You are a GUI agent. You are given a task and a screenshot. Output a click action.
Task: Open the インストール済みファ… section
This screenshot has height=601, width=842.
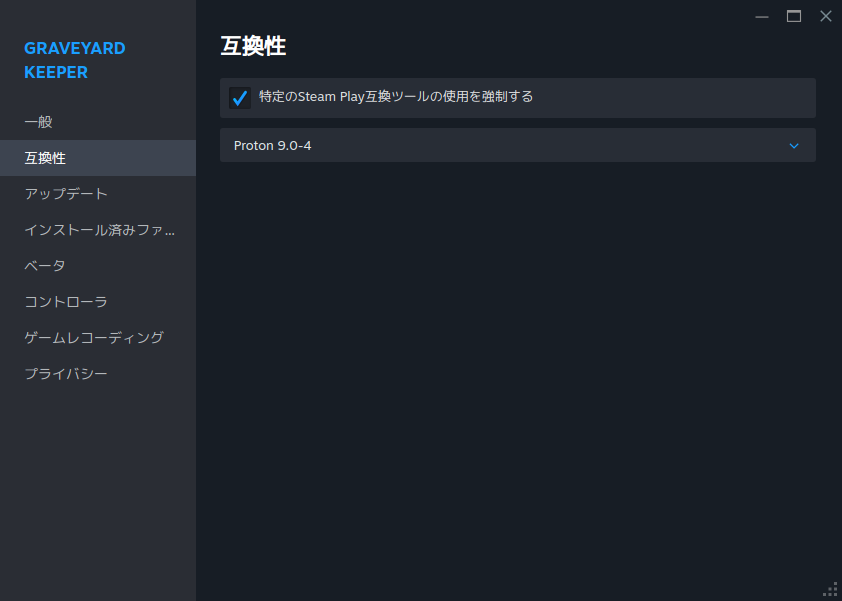[x=99, y=230]
